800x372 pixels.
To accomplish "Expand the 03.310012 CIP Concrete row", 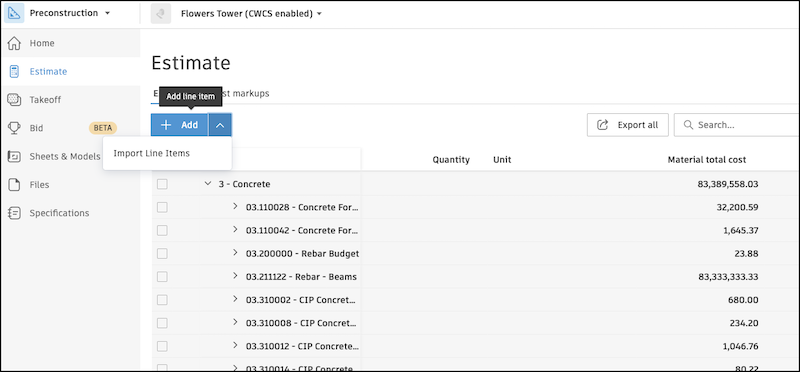I will [x=235, y=345].
